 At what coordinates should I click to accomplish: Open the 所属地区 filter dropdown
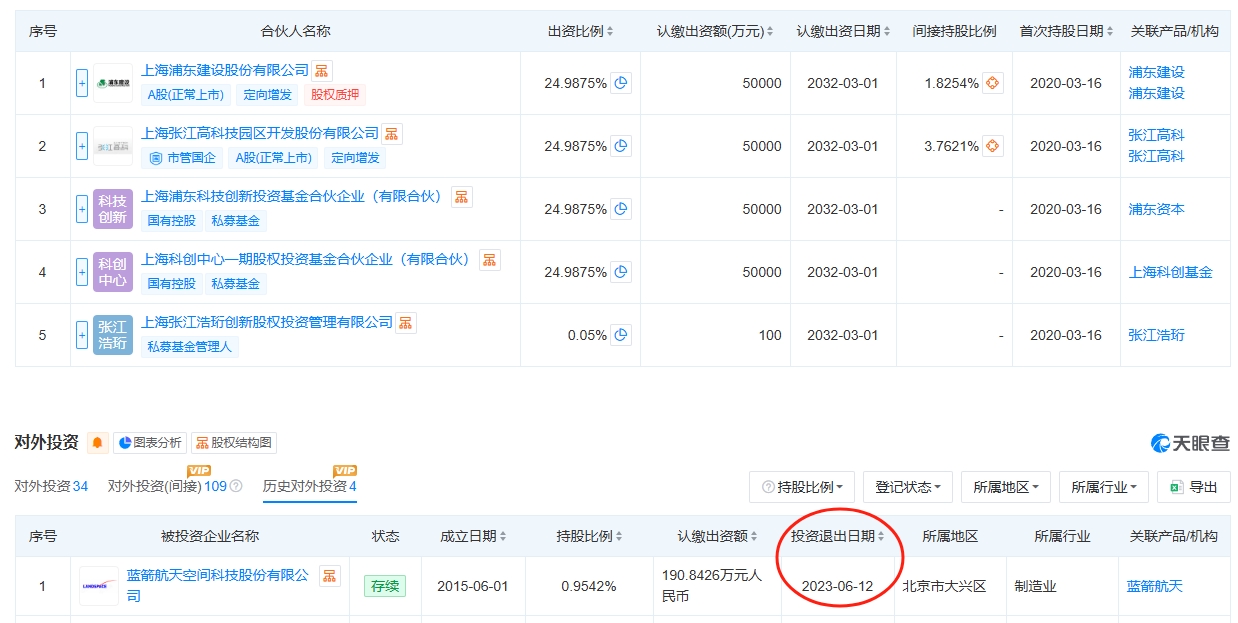tap(1005, 487)
